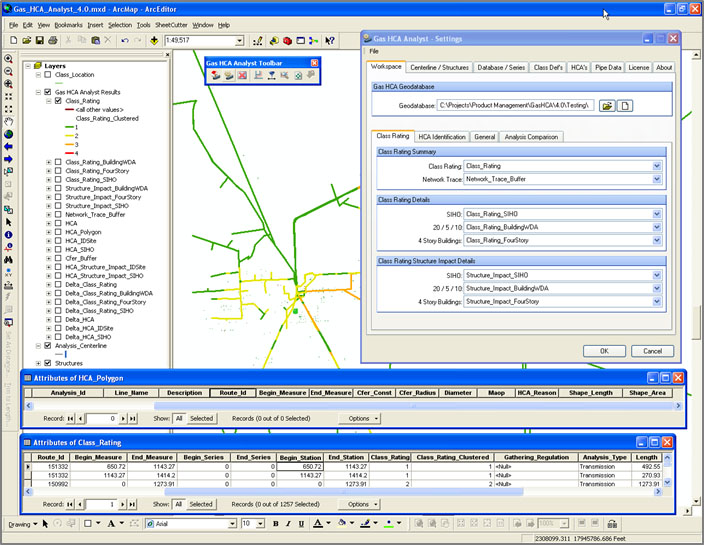Viewport: 704px width, 545px height.
Task: Click red X icon on HCA toolbar
Action: (242, 75)
